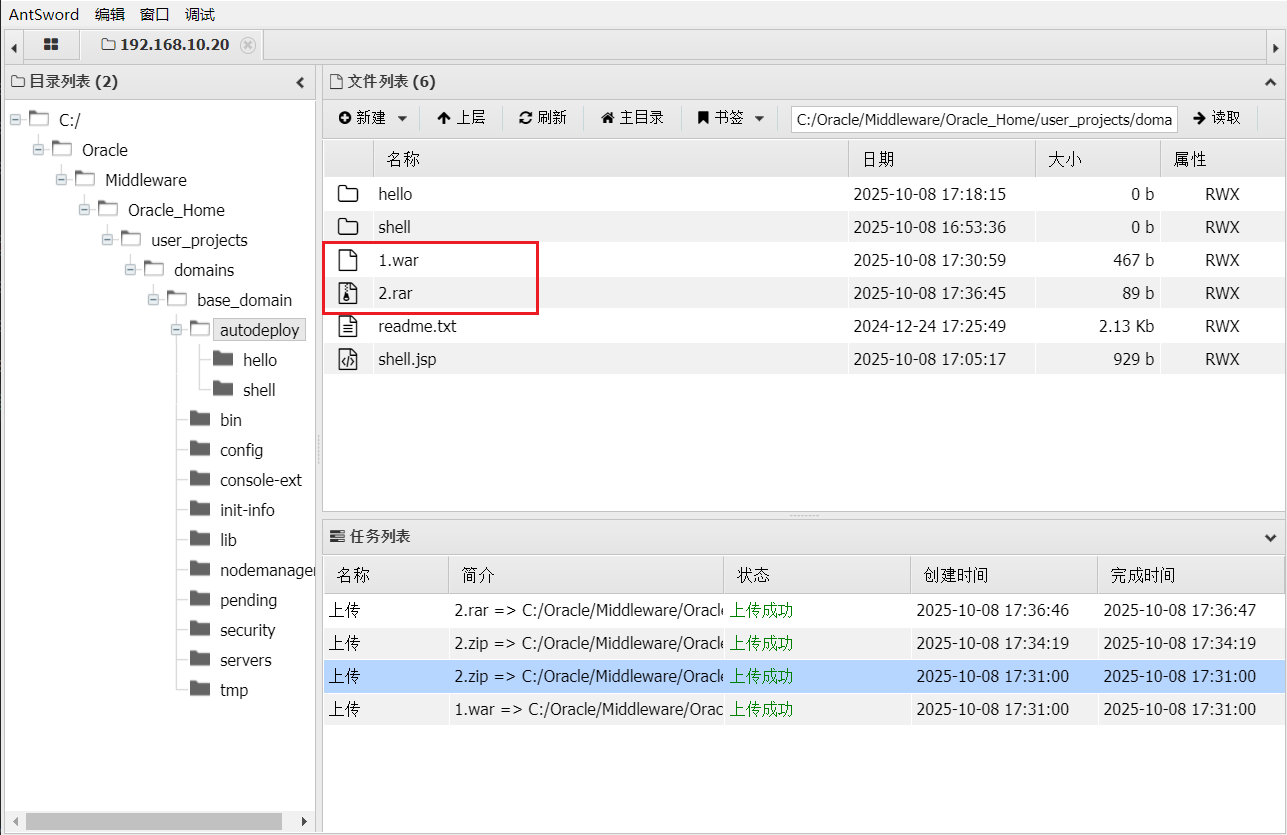Collapse the 目录列表 panel with left chevron
The image size is (1287, 835).
click(300, 83)
